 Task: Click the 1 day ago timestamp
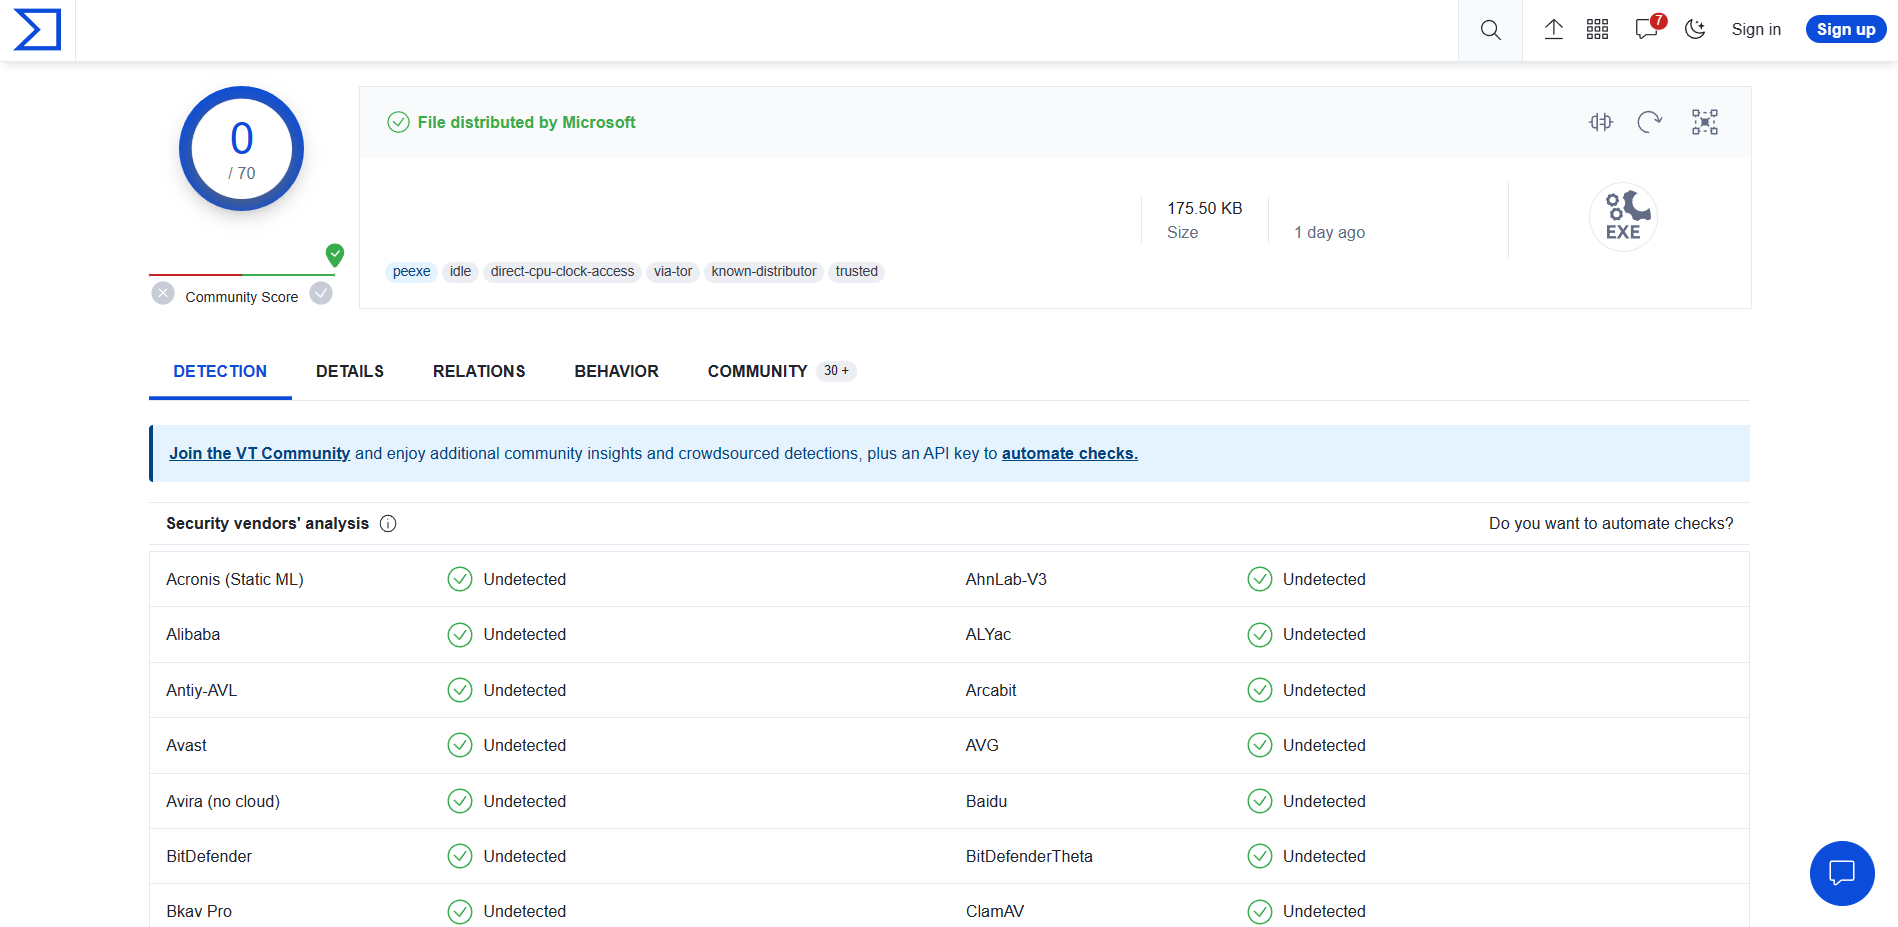pos(1329,232)
